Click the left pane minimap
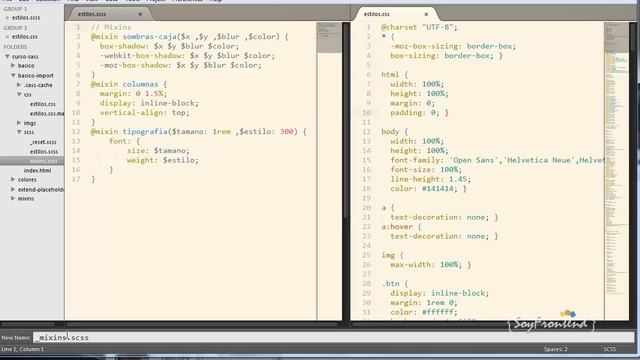Viewport: 640px width, 360px height. coord(329,171)
